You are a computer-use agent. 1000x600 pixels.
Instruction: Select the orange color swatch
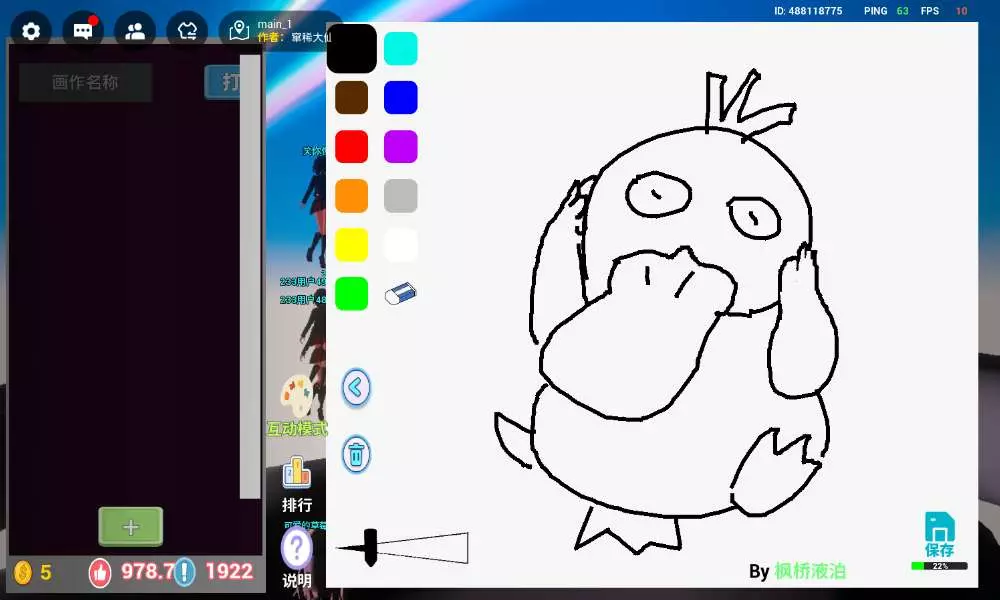(351, 196)
